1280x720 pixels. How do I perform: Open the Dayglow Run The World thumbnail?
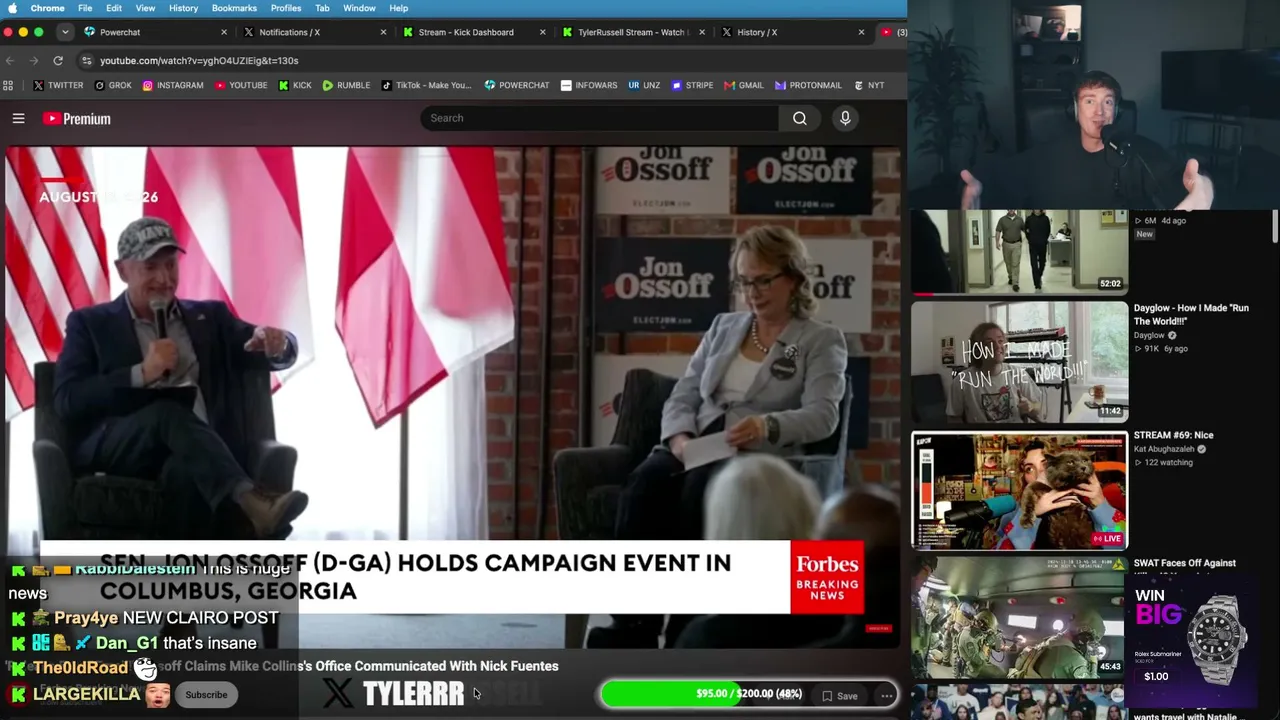pyautogui.click(x=1020, y=362)
